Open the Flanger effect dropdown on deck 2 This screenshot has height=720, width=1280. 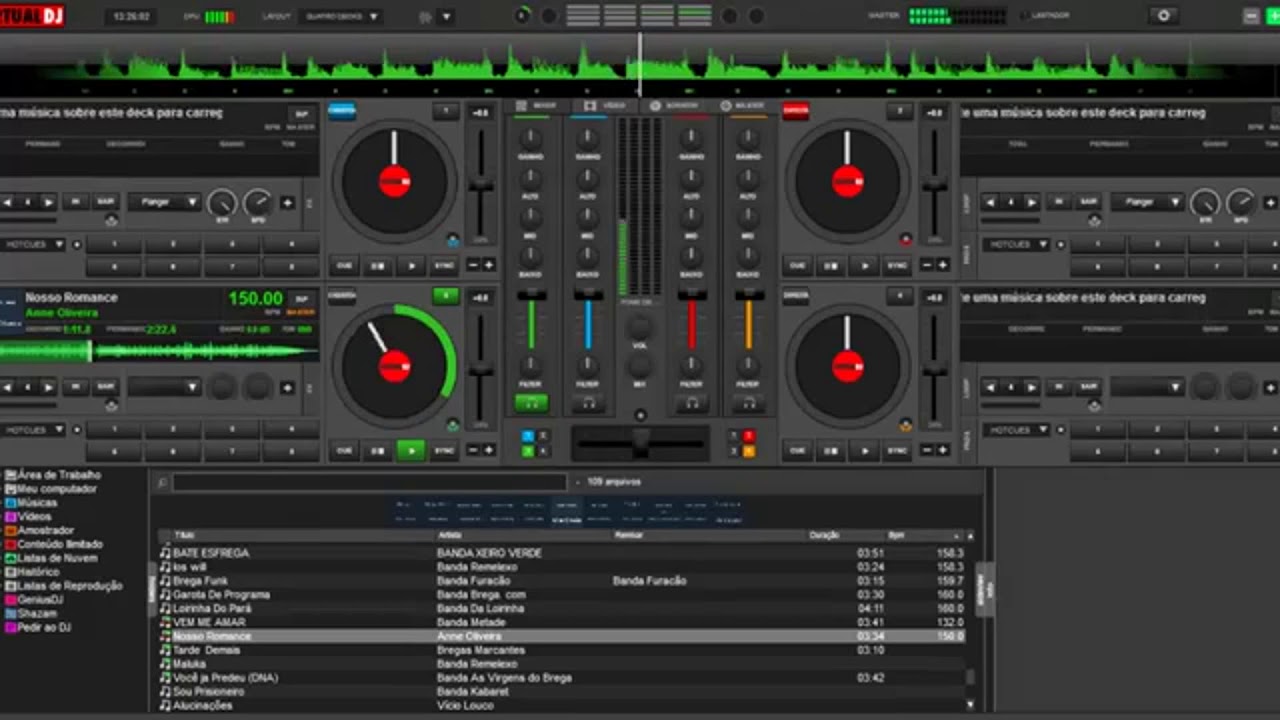tap(1148, 202)
